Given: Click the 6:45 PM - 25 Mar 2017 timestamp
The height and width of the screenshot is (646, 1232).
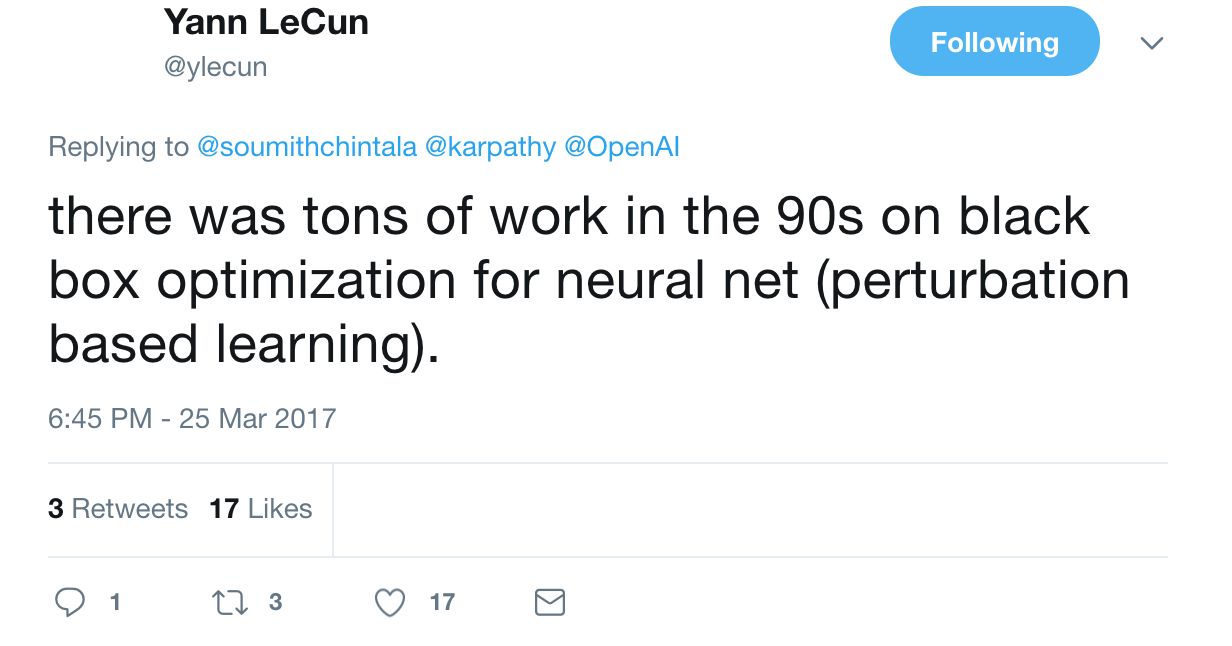Looking at the screenshot, I should pyautogui.click(x=192, y=417).
